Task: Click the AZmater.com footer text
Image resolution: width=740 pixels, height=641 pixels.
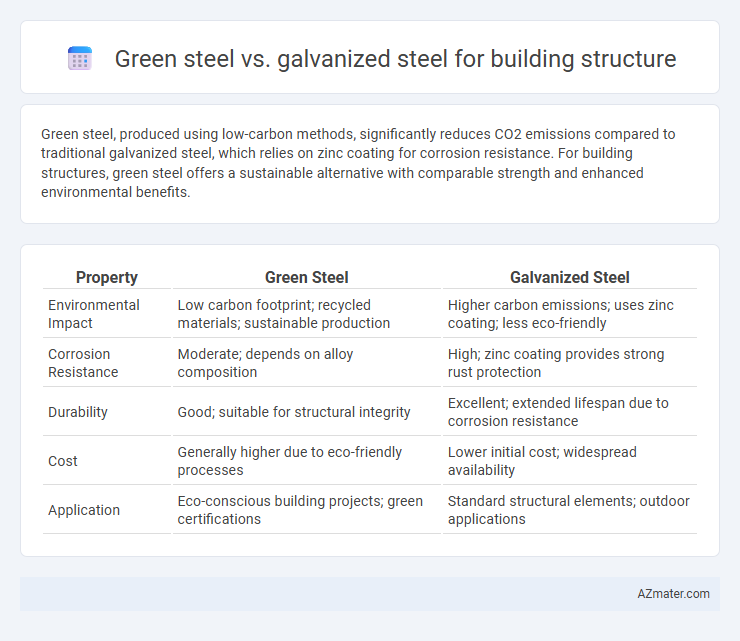Action: (673, 594)
